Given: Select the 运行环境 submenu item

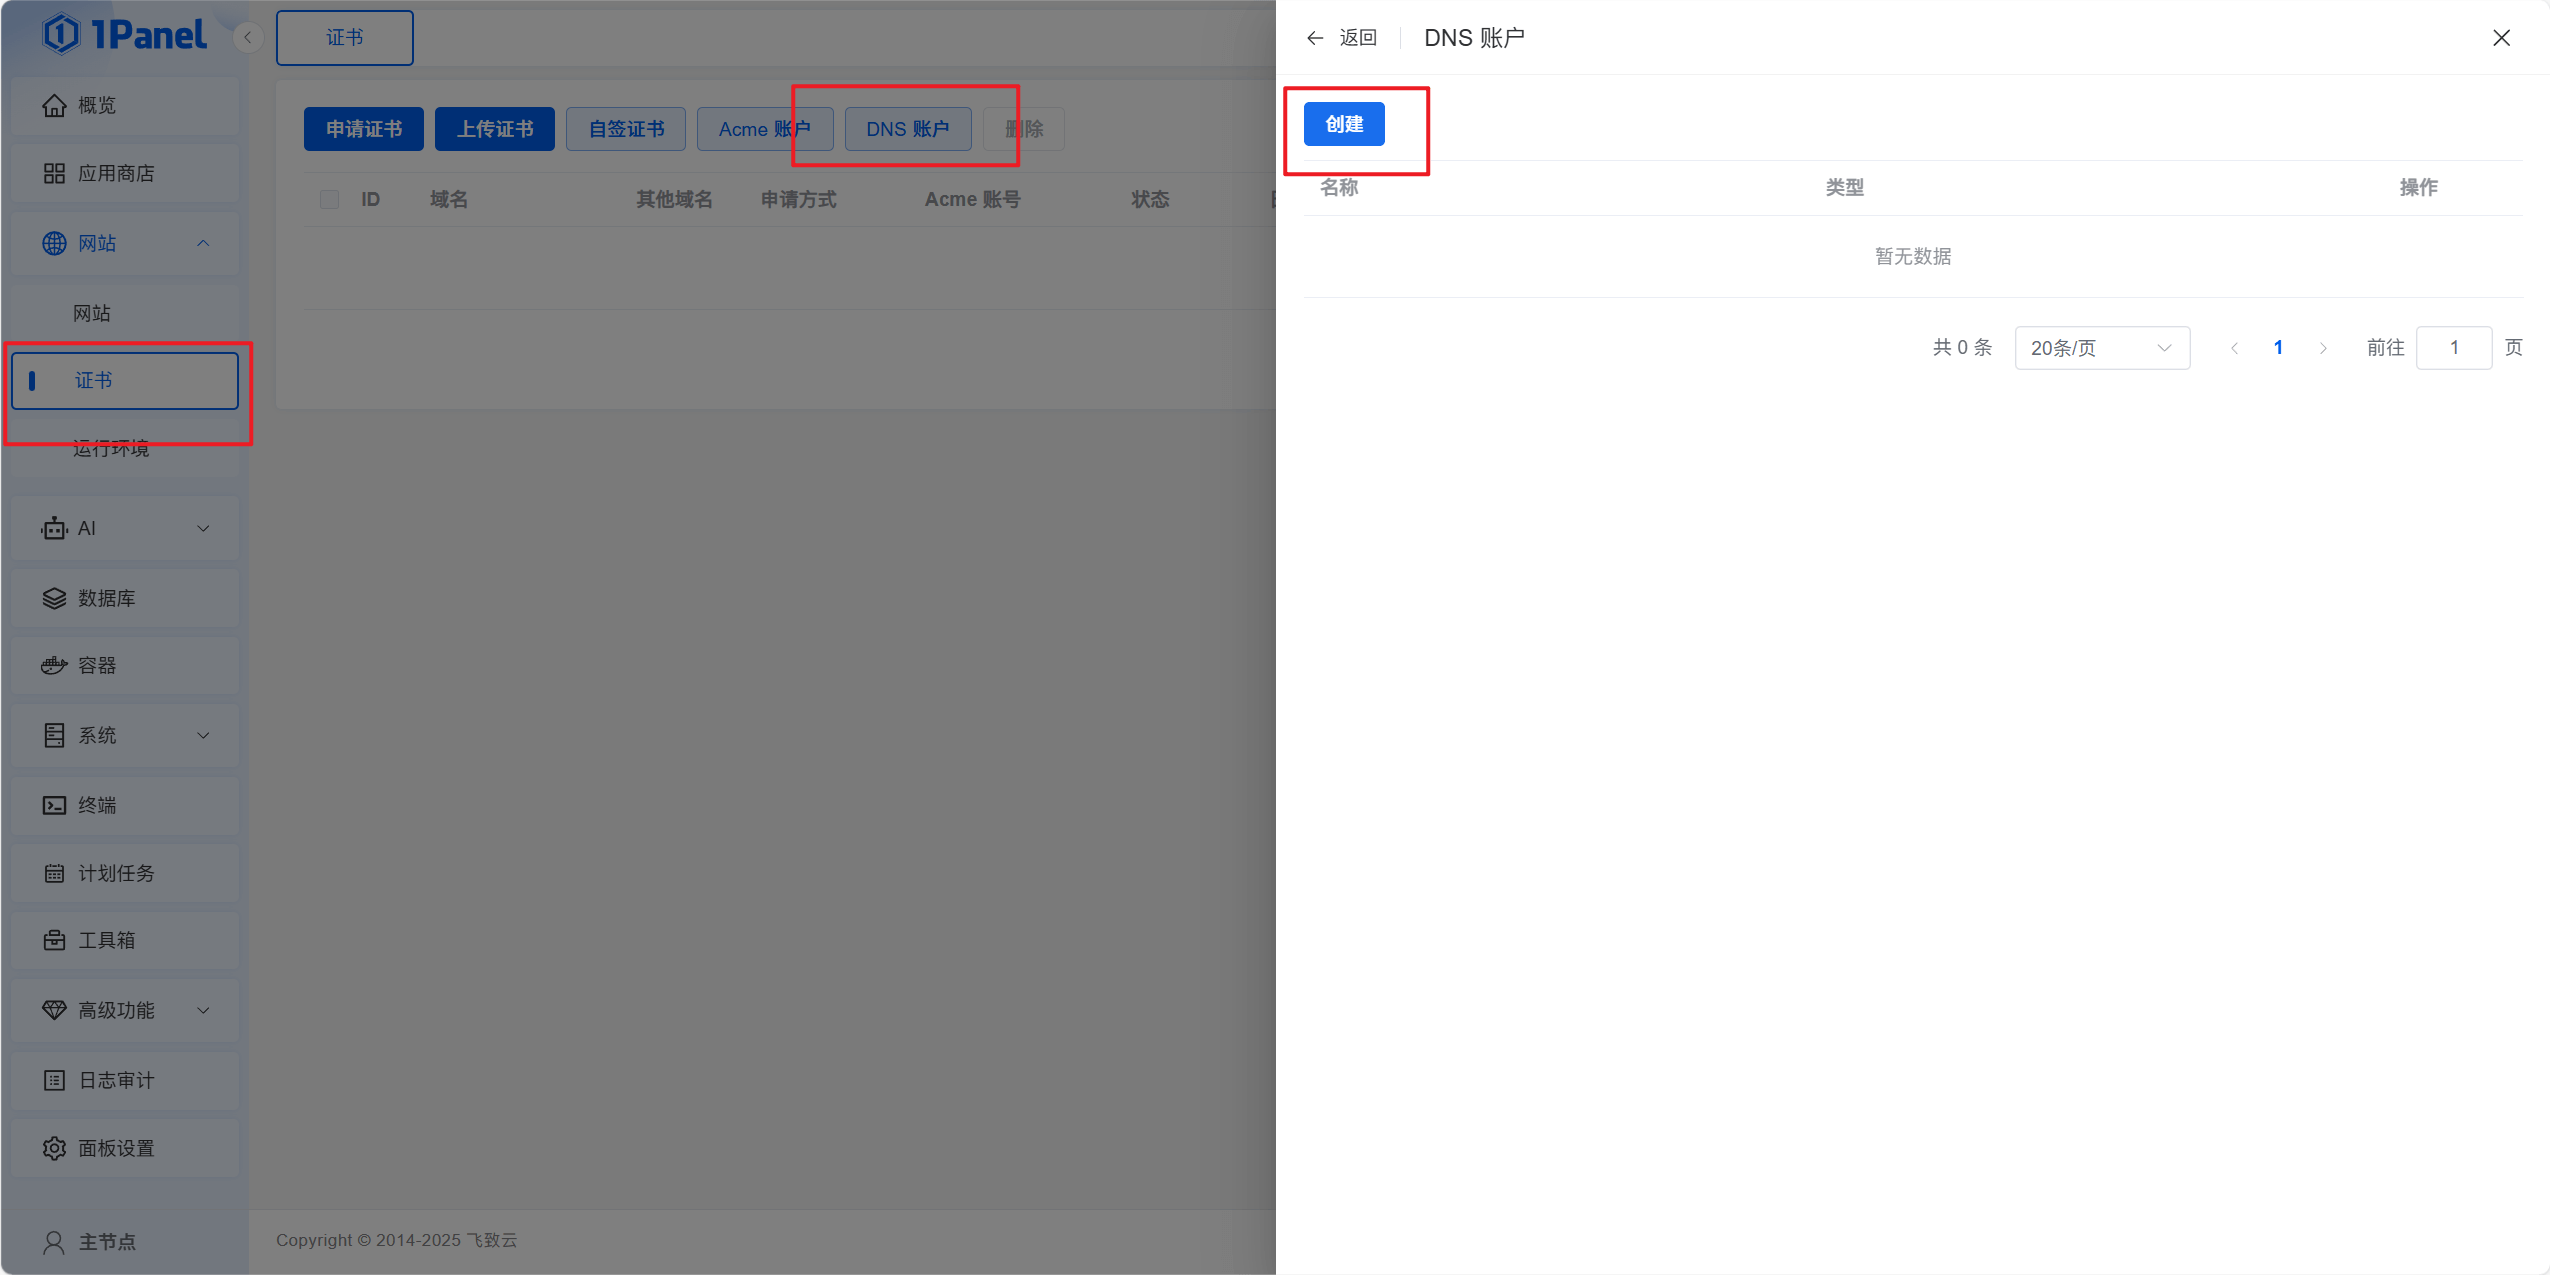Looking at the screenshot, I should [111, 449].
